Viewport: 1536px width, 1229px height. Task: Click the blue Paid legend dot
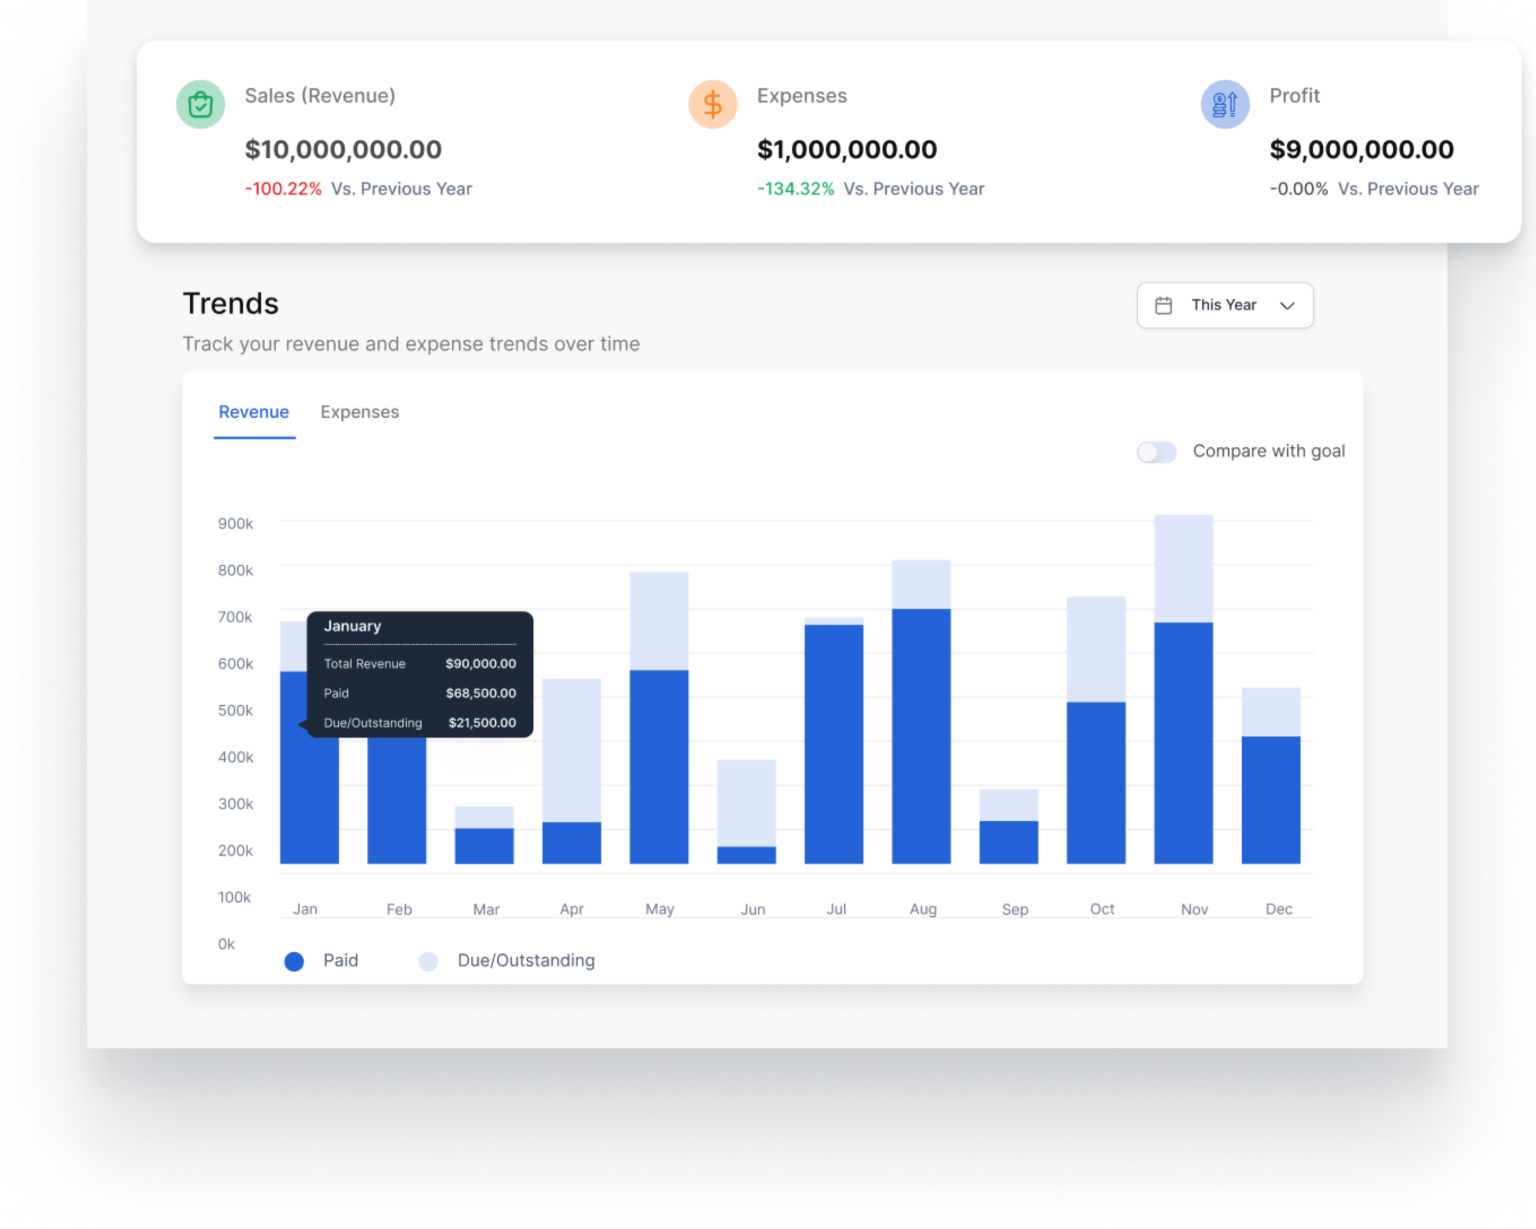(x=294, y=961)
